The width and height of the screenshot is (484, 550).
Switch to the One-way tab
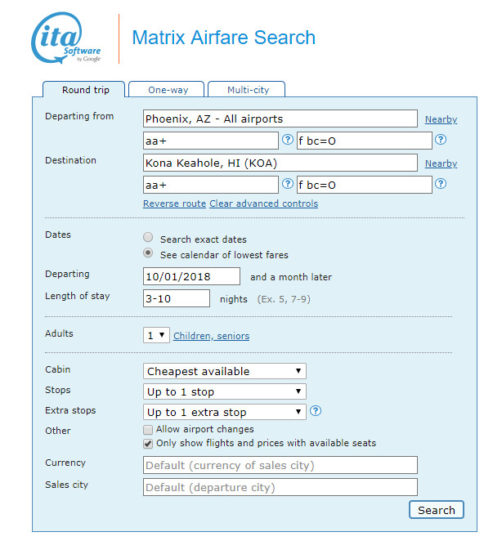coord(167,89)
